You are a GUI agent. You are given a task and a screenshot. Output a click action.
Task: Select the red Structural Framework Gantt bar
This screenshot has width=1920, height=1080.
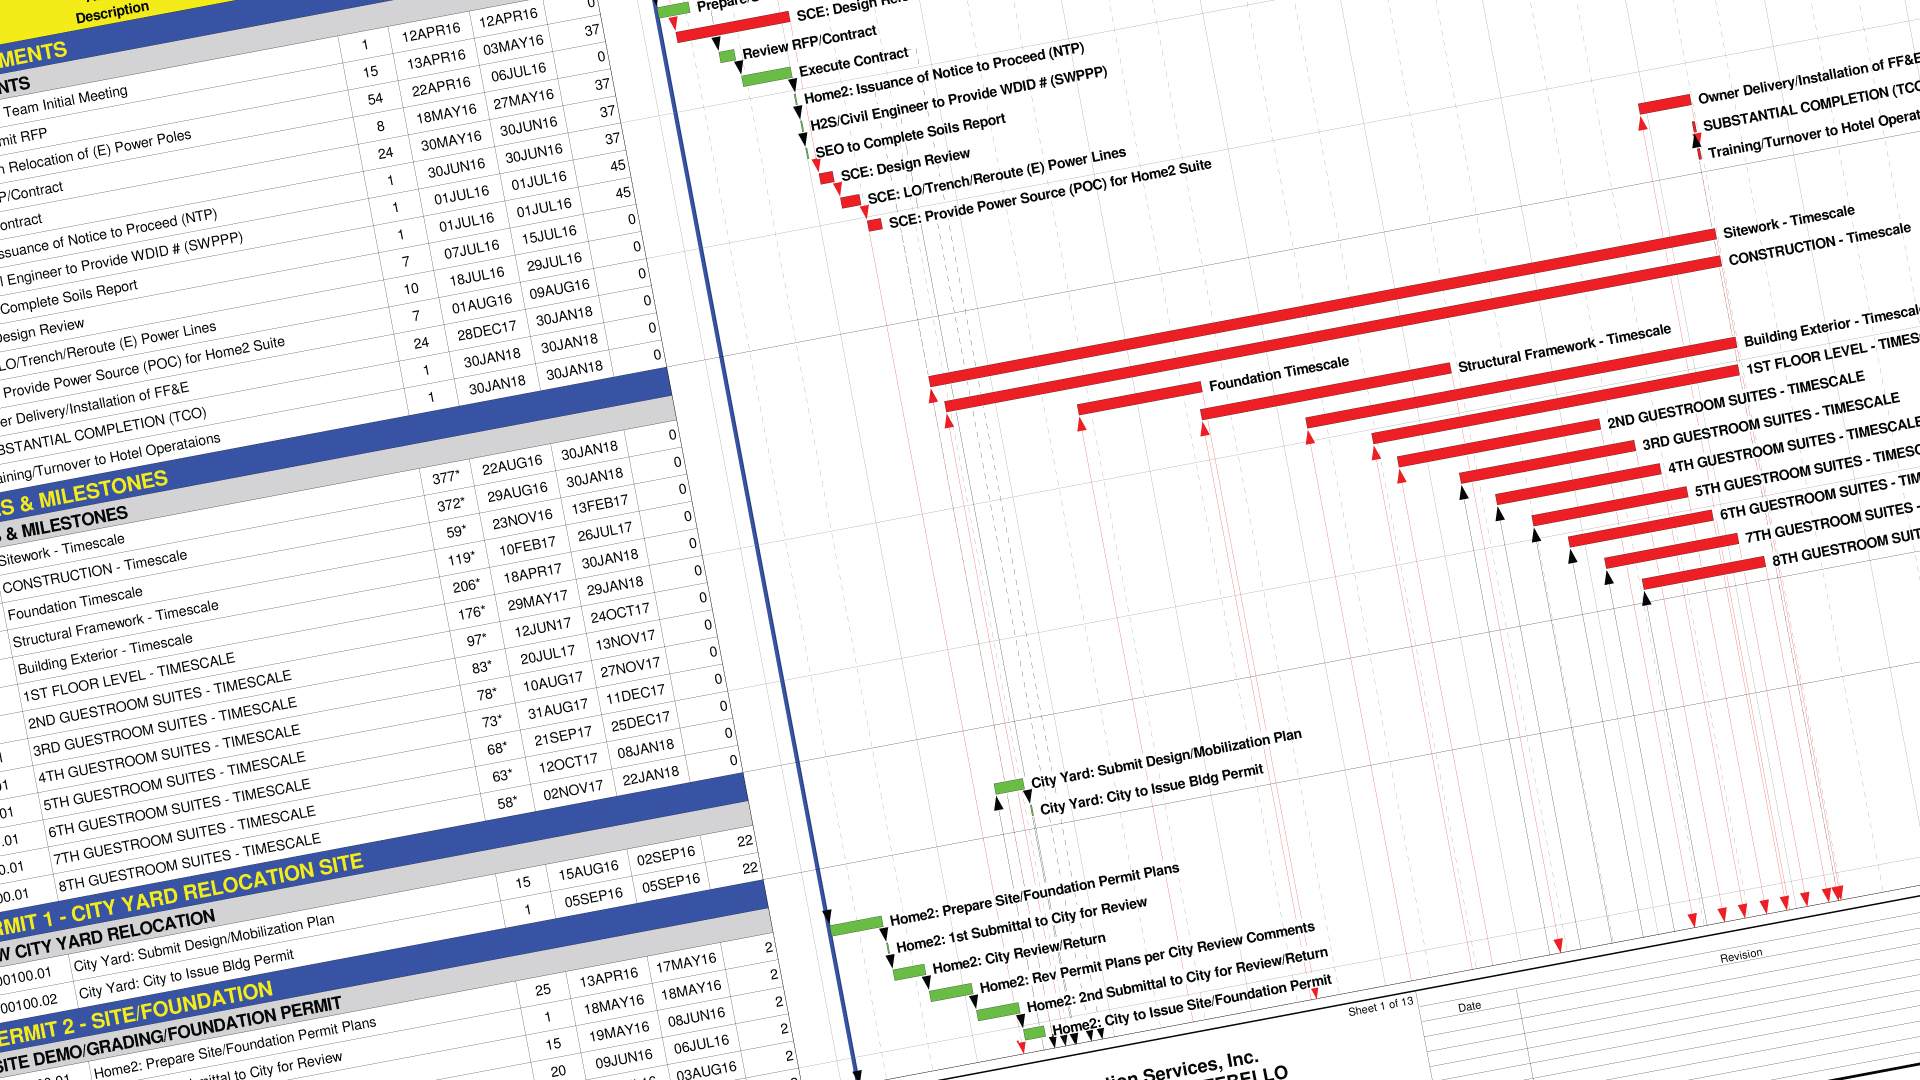tap(1325, 390)
